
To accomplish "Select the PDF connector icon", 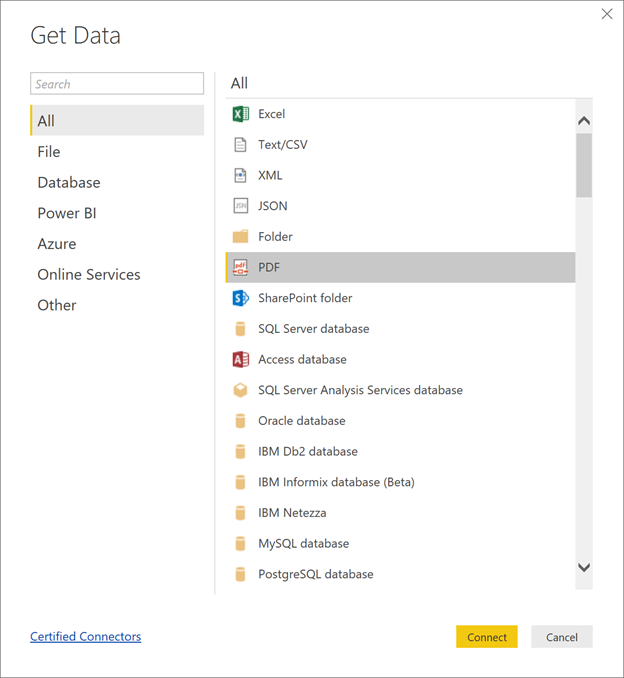I will point(240,267).
